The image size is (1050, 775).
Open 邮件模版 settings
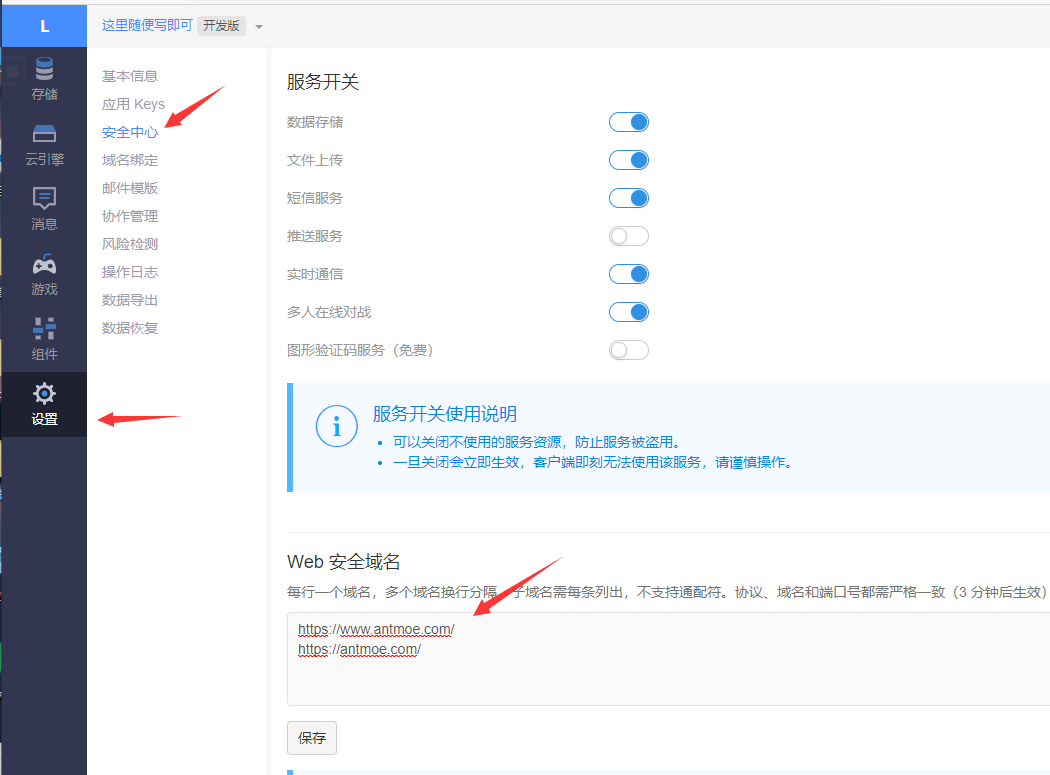[x=130, y=188]
